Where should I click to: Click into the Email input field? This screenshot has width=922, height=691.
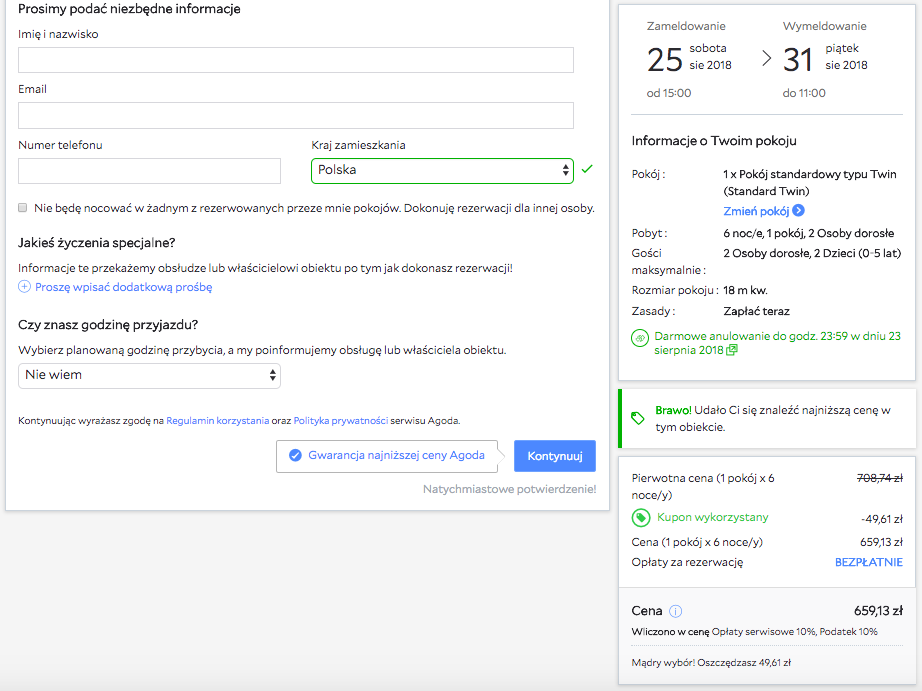[x=295, y=115]
